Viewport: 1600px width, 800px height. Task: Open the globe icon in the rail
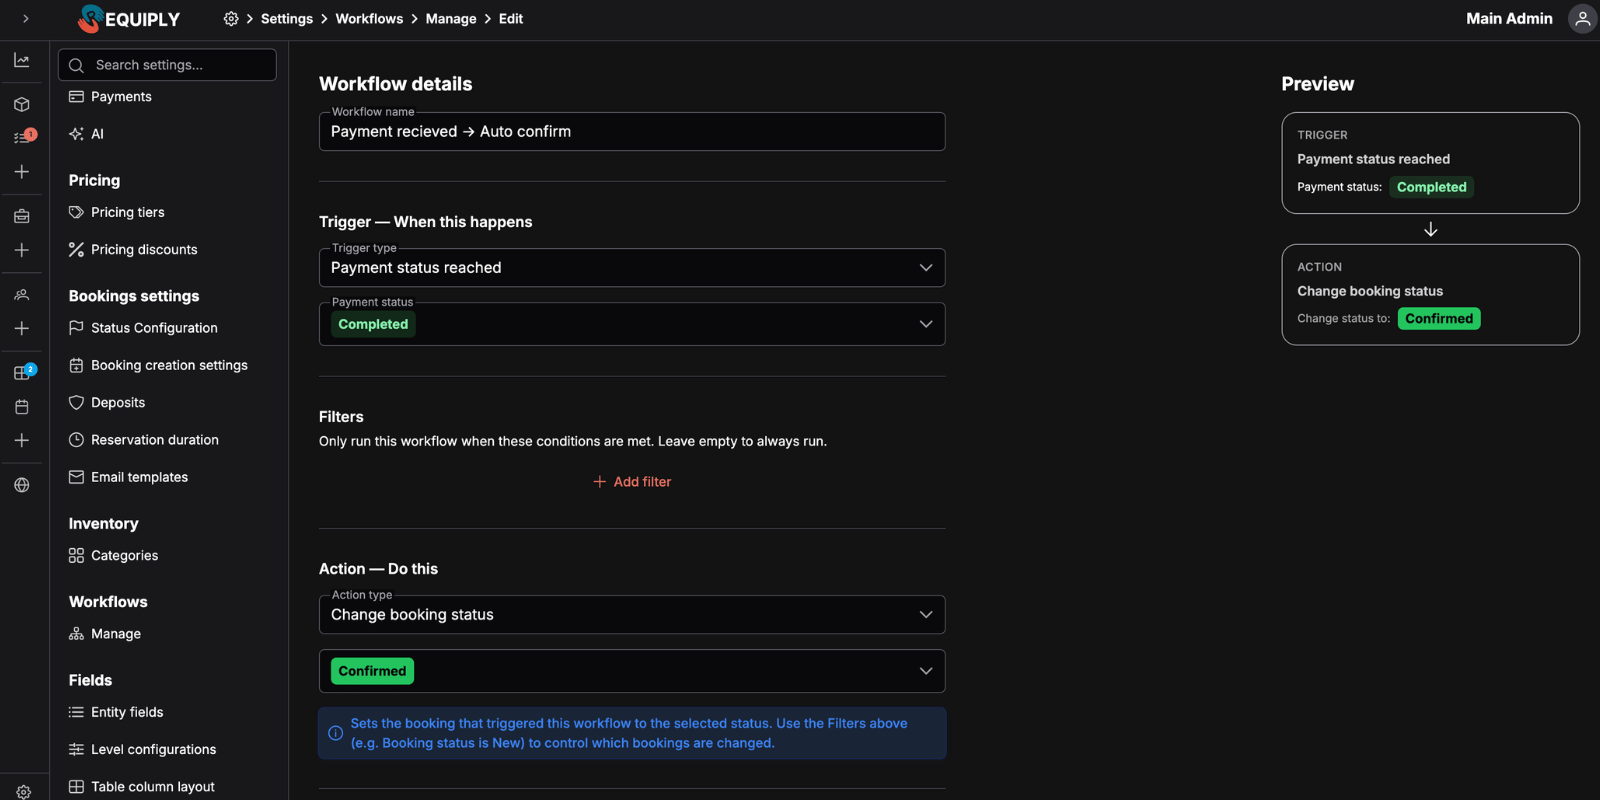(22, 485)
